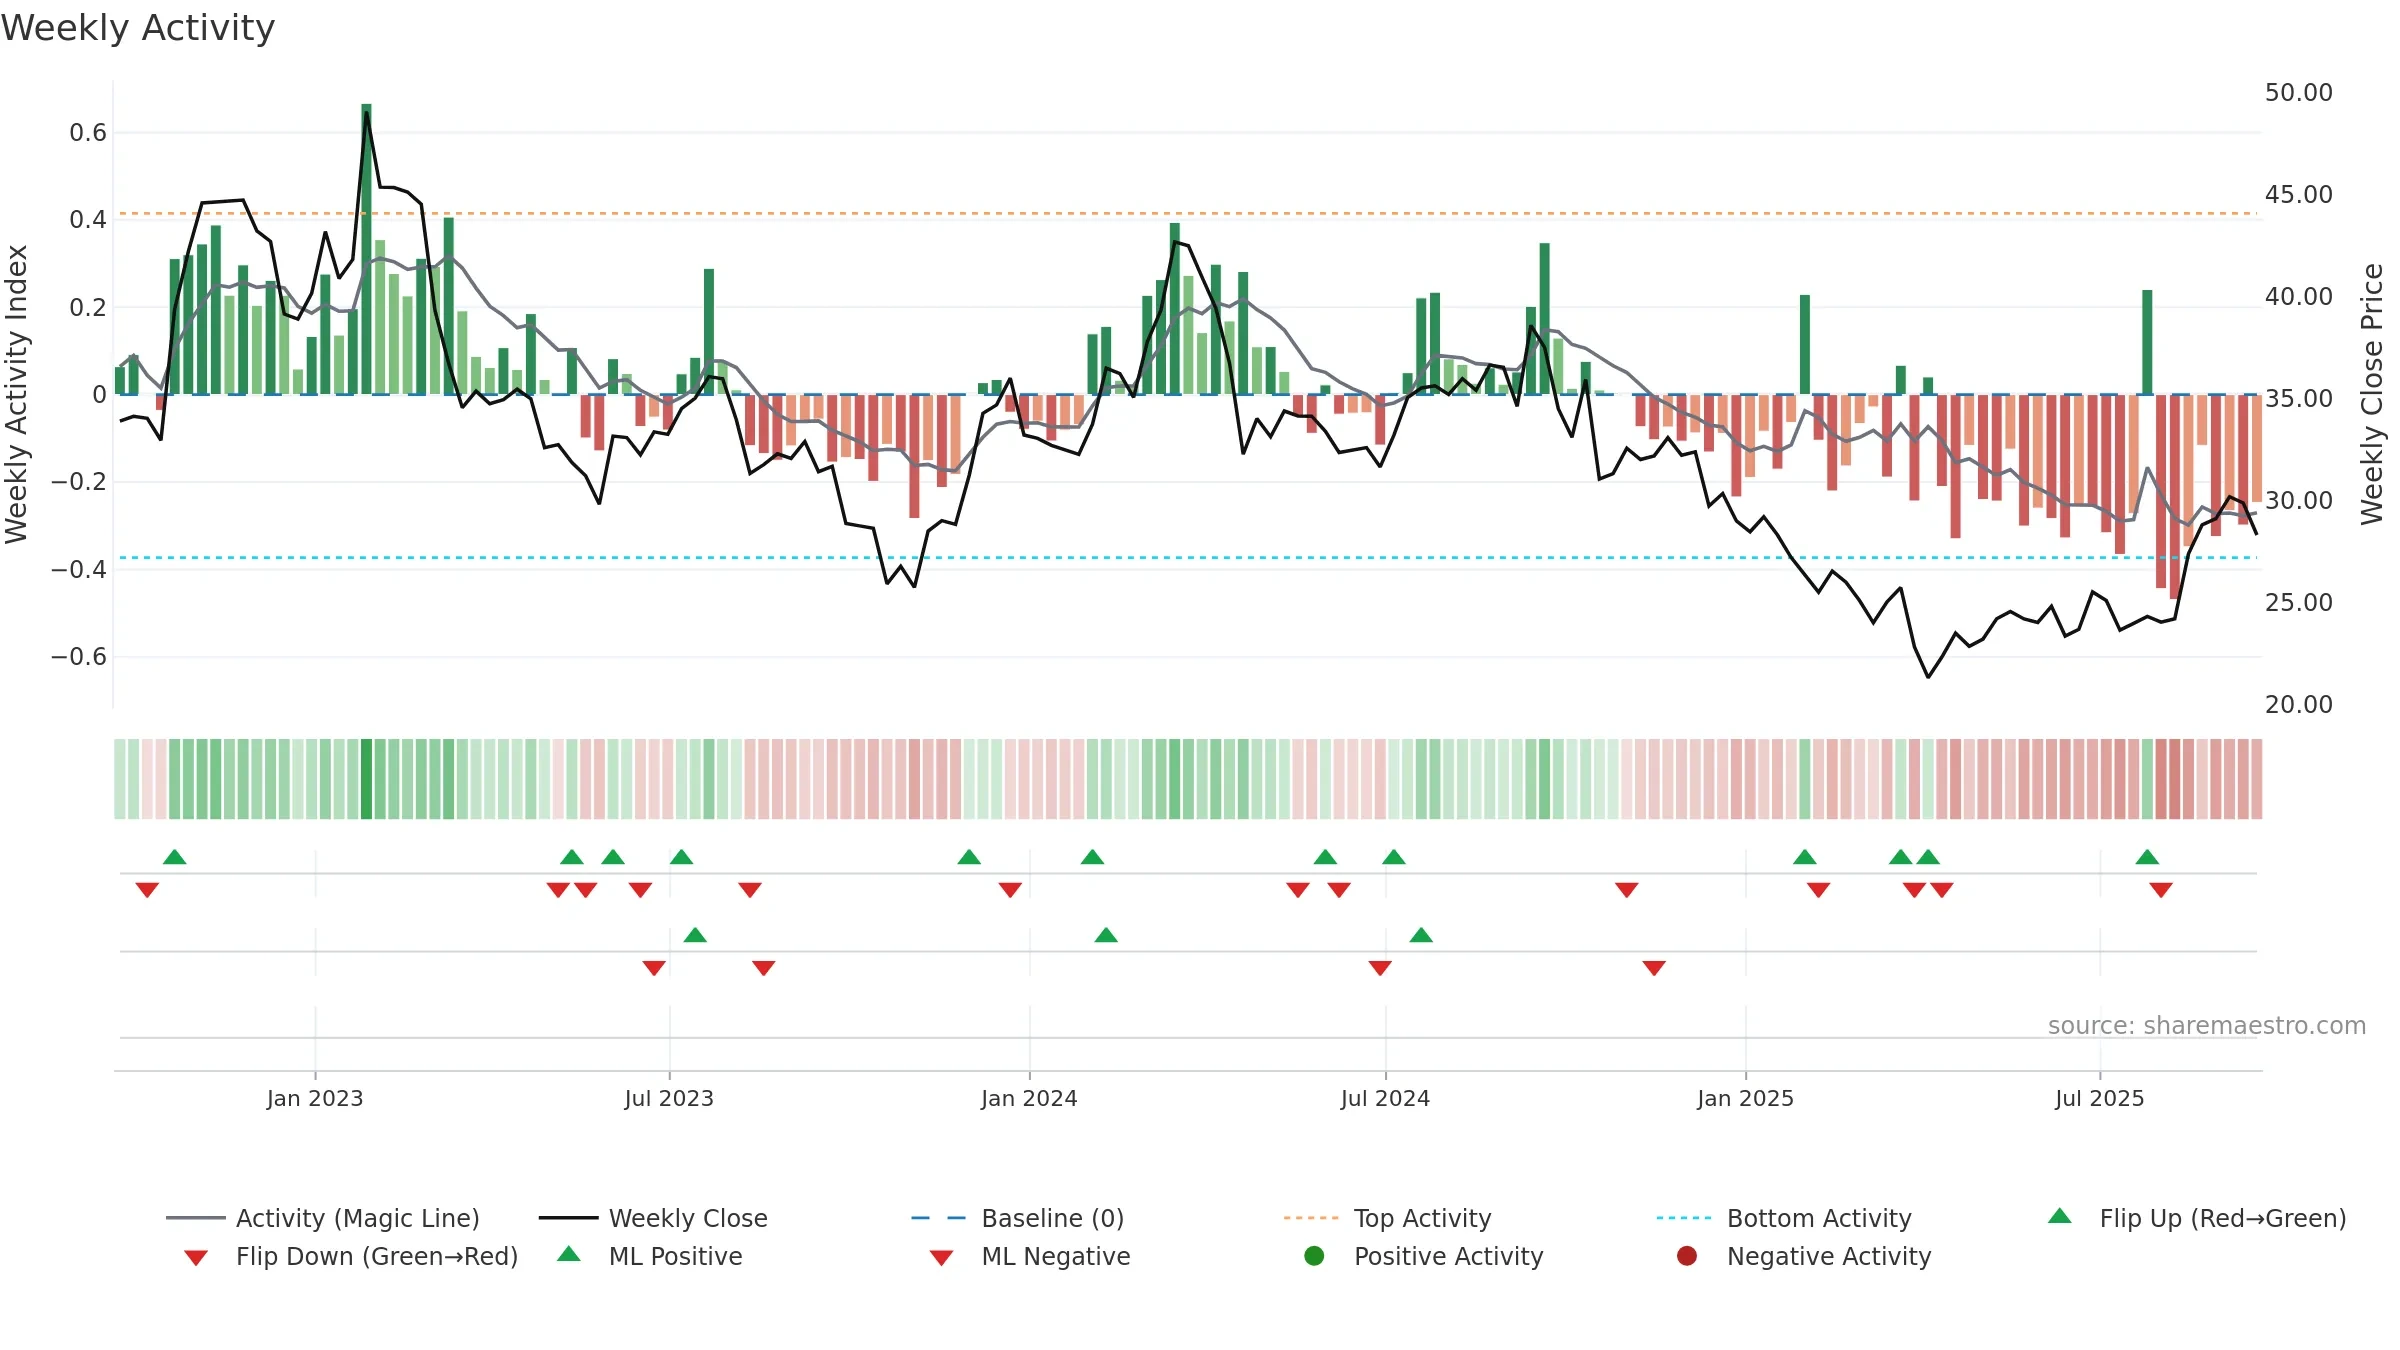This screenshot has width=2400, height=1350.
Task: Click the cyan dotted Bottom Activity line
Action: [1188, 557]
